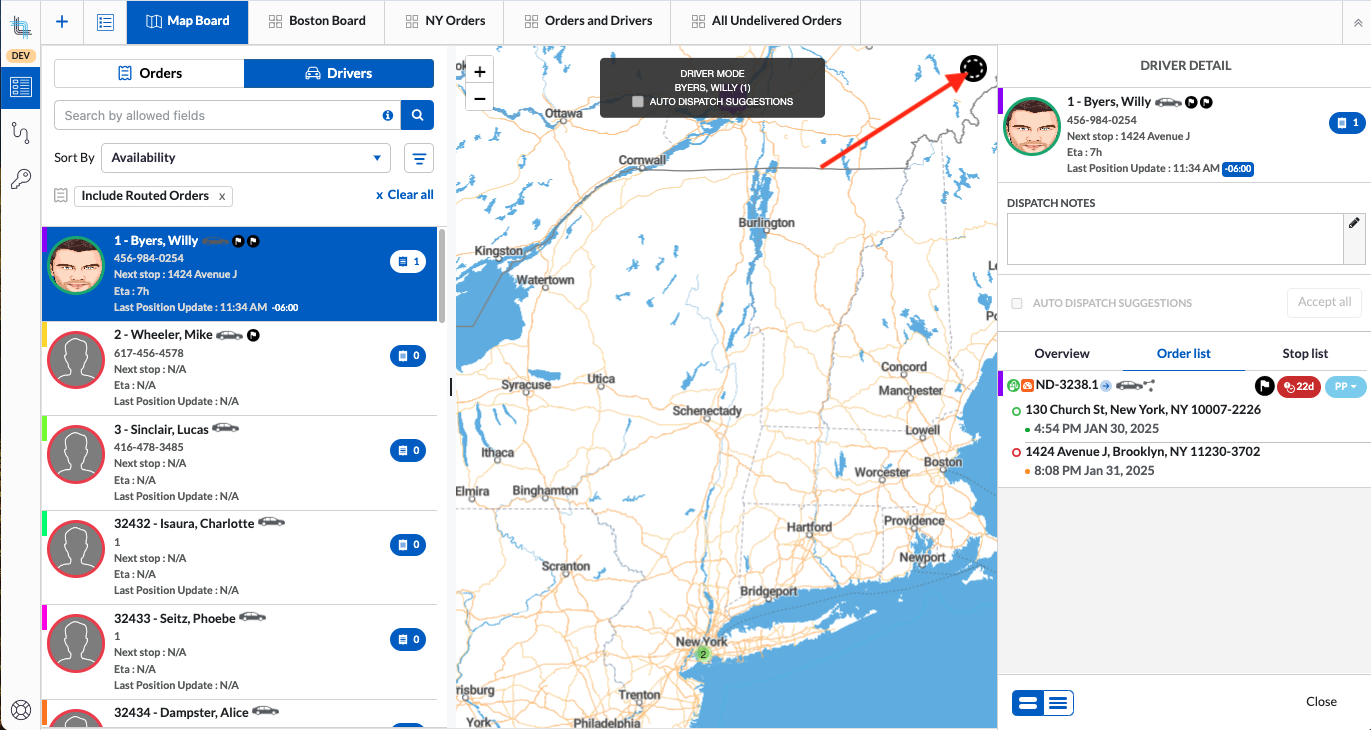Screen dimensions: 1371x730
Task: Click the 1424 Avenue J delivery address
Action: [x=1143, y=452]
